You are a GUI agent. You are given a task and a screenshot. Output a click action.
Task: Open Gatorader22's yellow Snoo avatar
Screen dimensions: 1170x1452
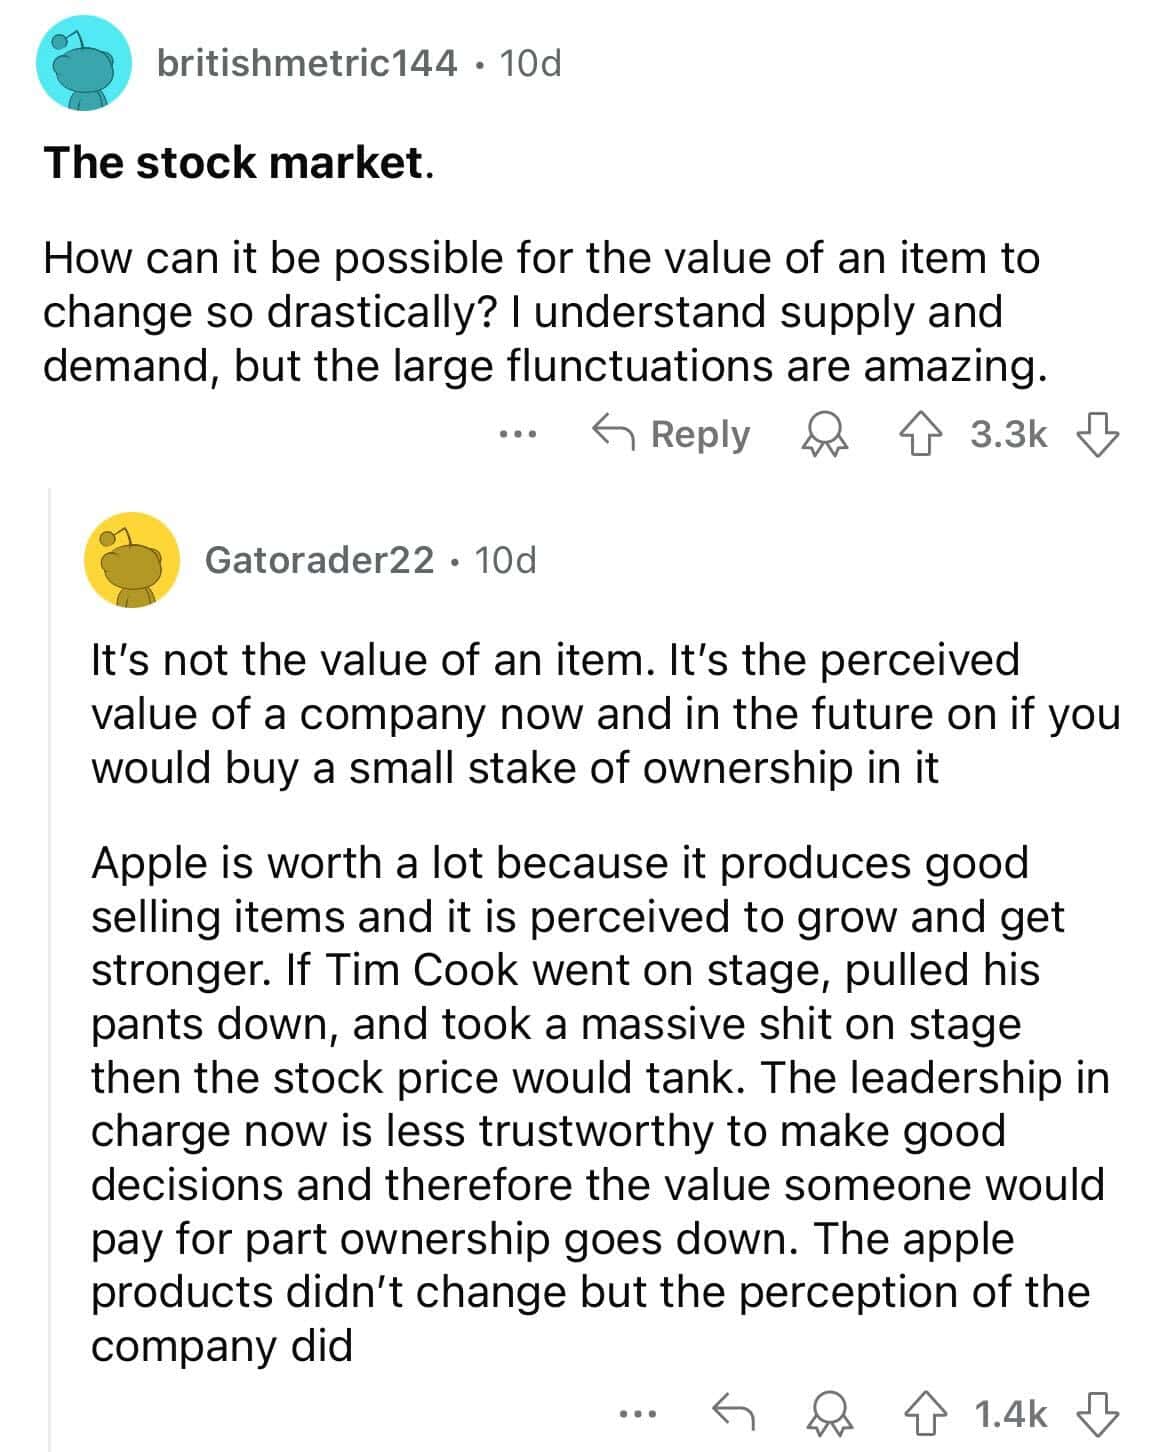tap(131, 560)
